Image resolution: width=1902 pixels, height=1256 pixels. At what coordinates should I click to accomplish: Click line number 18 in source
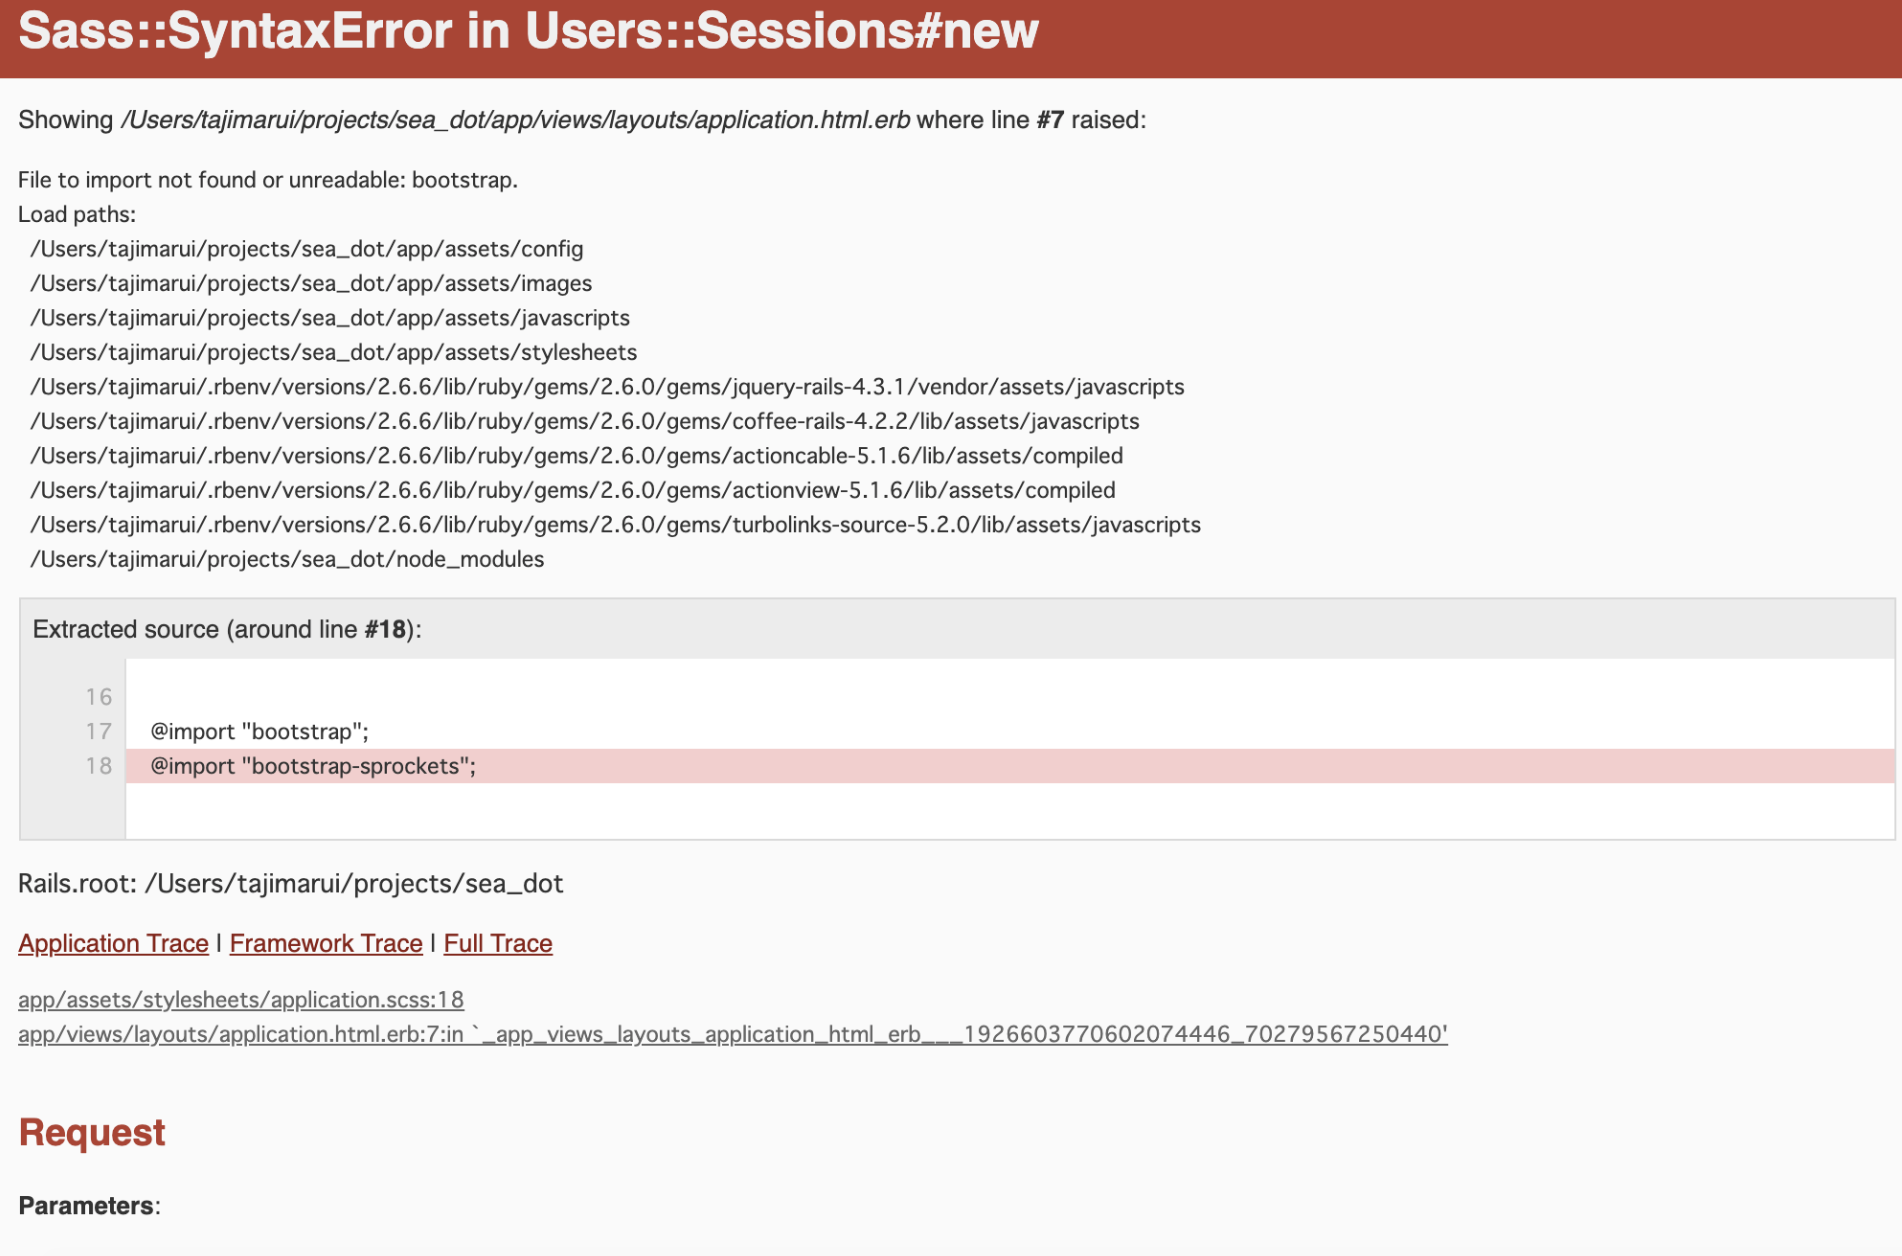point(98,766)
